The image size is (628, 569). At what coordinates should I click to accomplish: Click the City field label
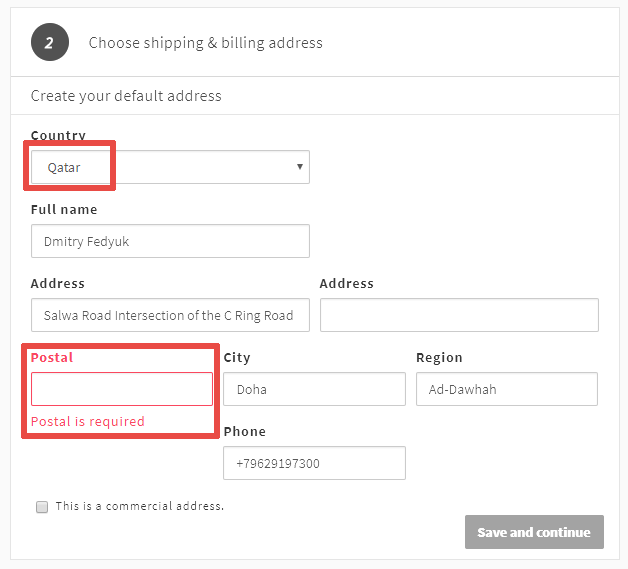pyautogui.click(x=237, y=357)
